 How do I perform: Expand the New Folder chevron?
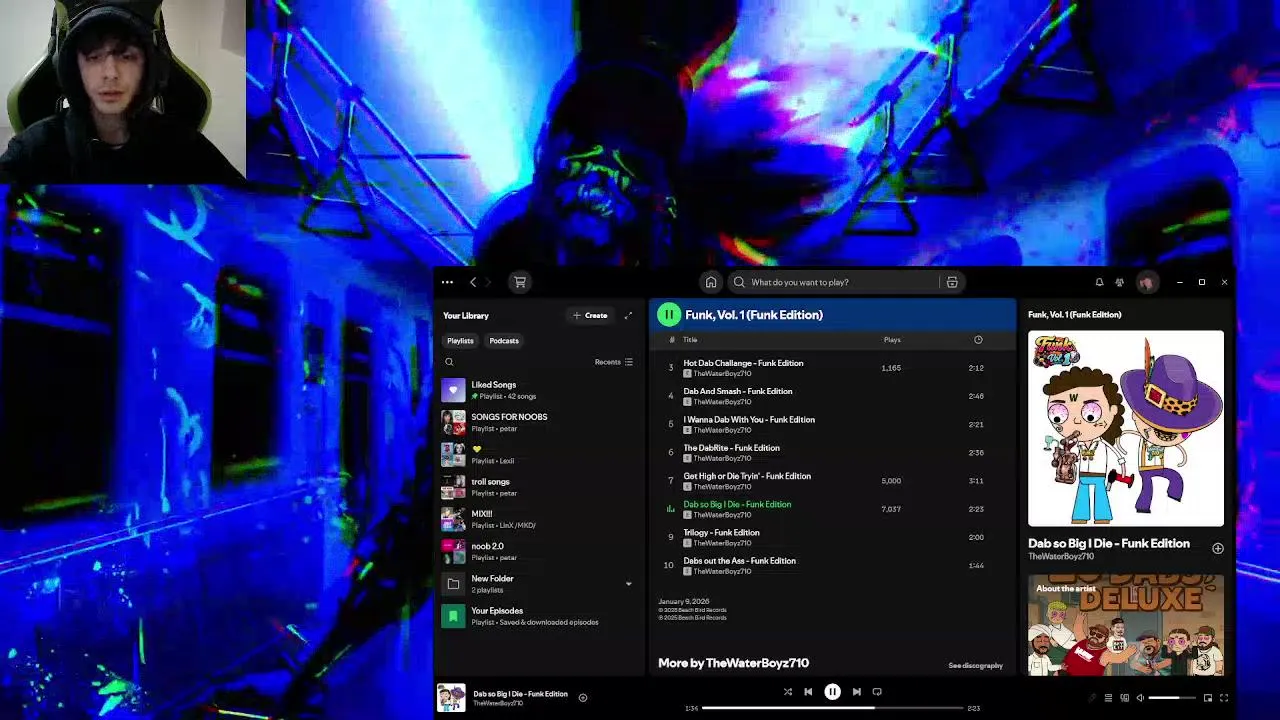point(628,584)
